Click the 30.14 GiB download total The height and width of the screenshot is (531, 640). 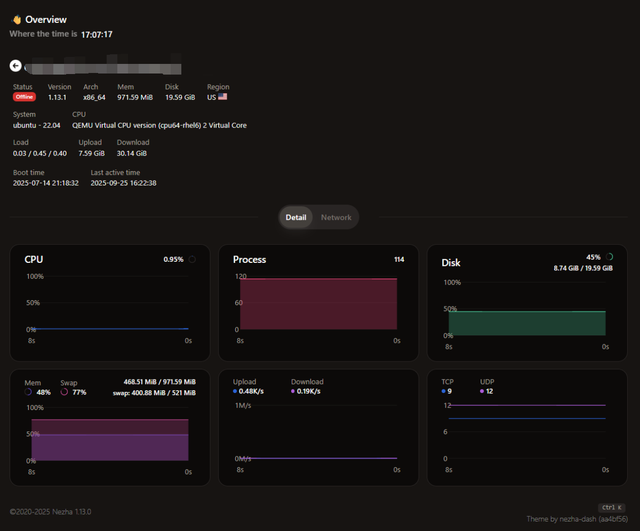coord(132,153)
